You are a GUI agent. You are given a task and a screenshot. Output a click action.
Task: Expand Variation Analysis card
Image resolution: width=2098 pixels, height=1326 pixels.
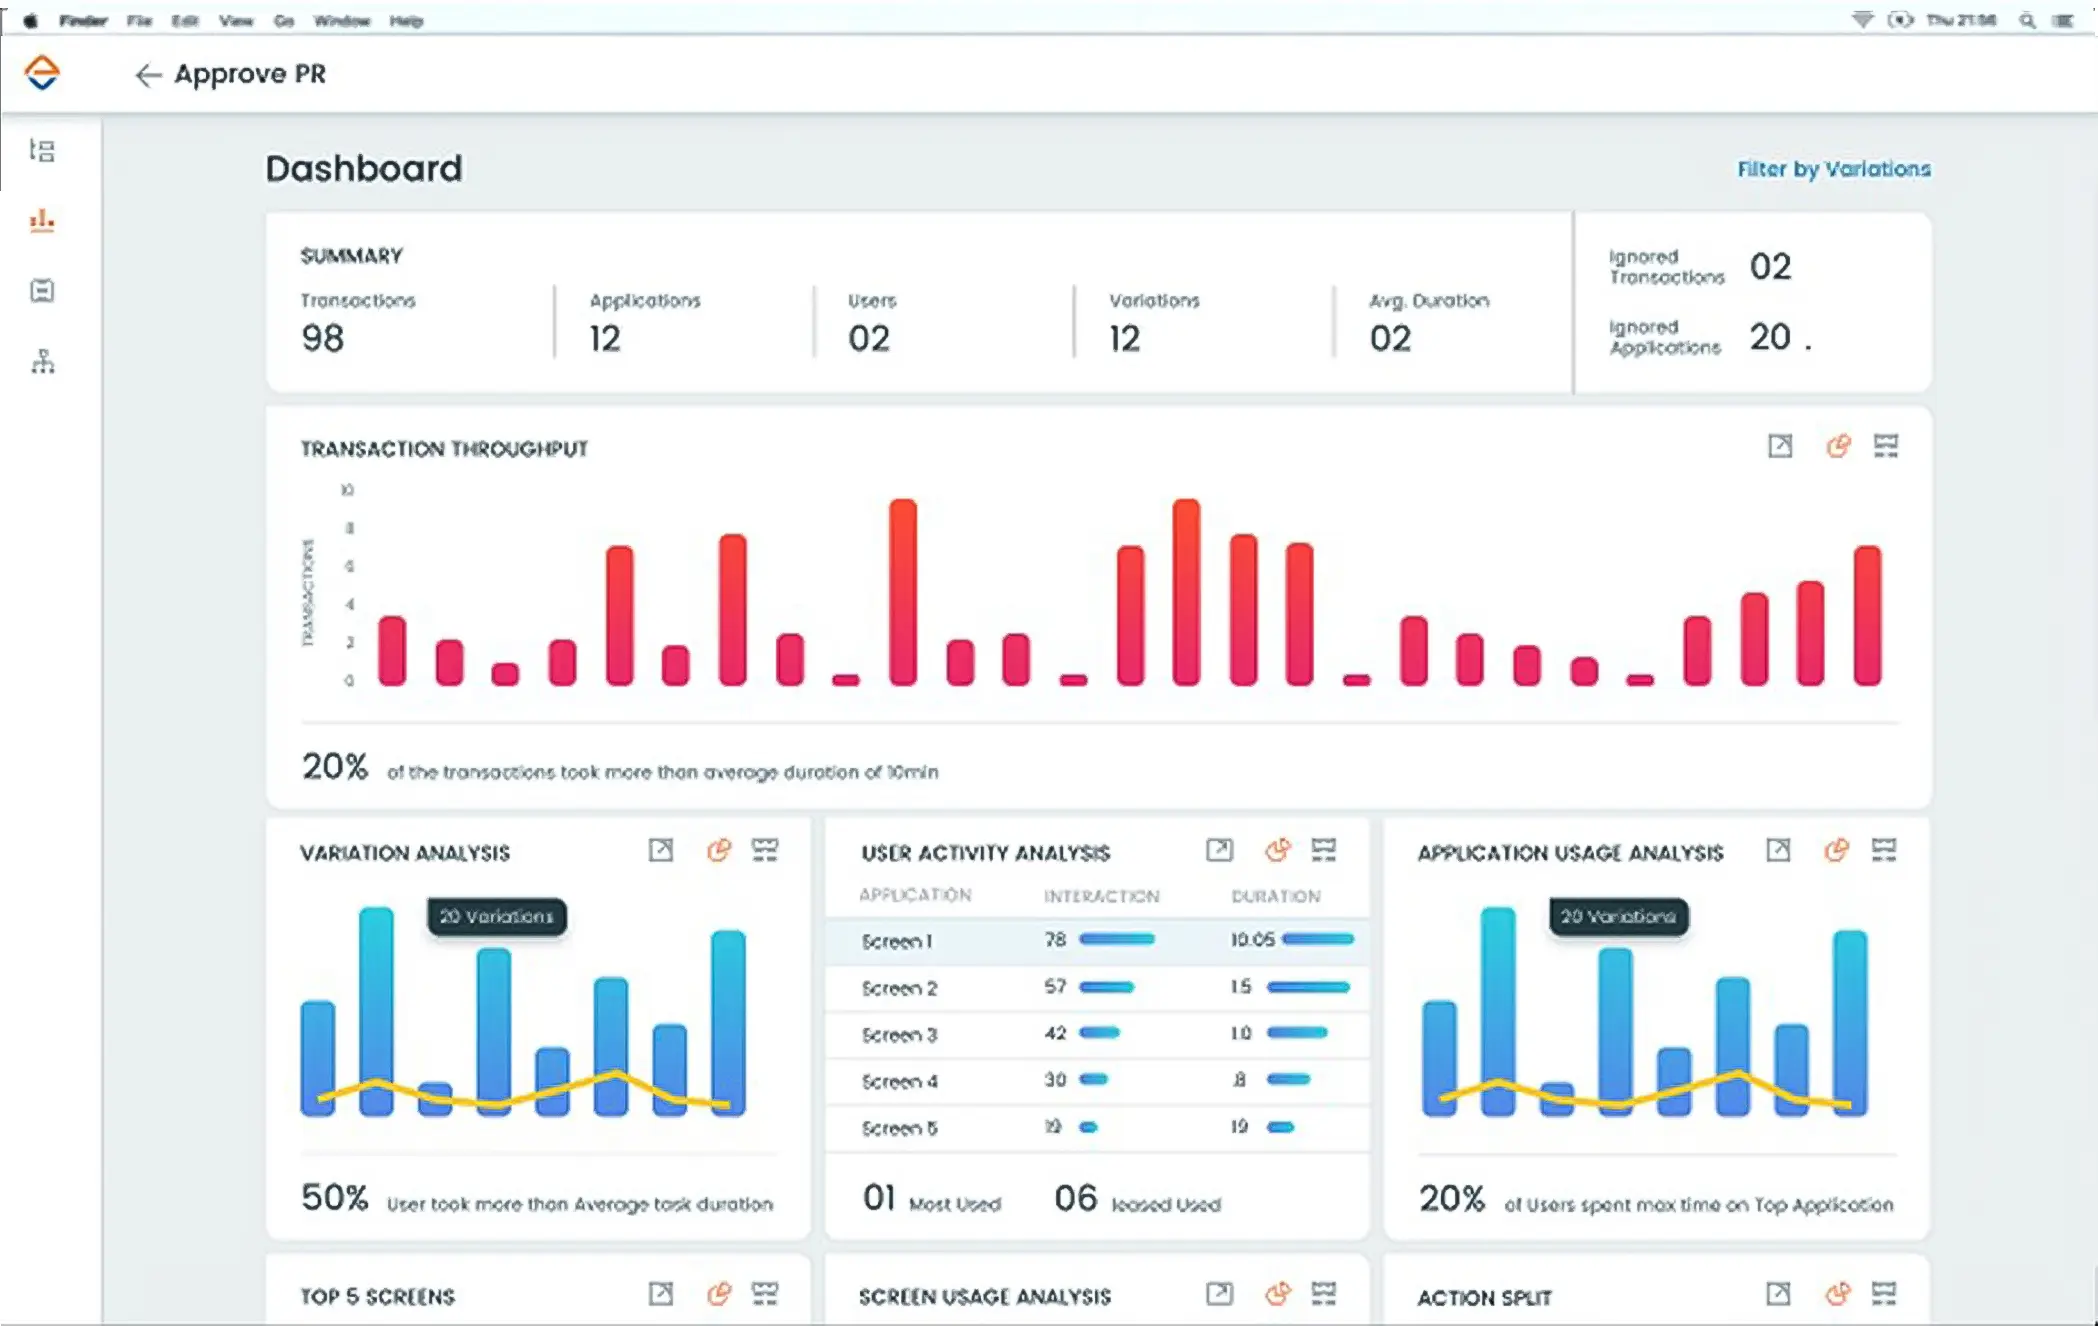click(x=661, y=850)
